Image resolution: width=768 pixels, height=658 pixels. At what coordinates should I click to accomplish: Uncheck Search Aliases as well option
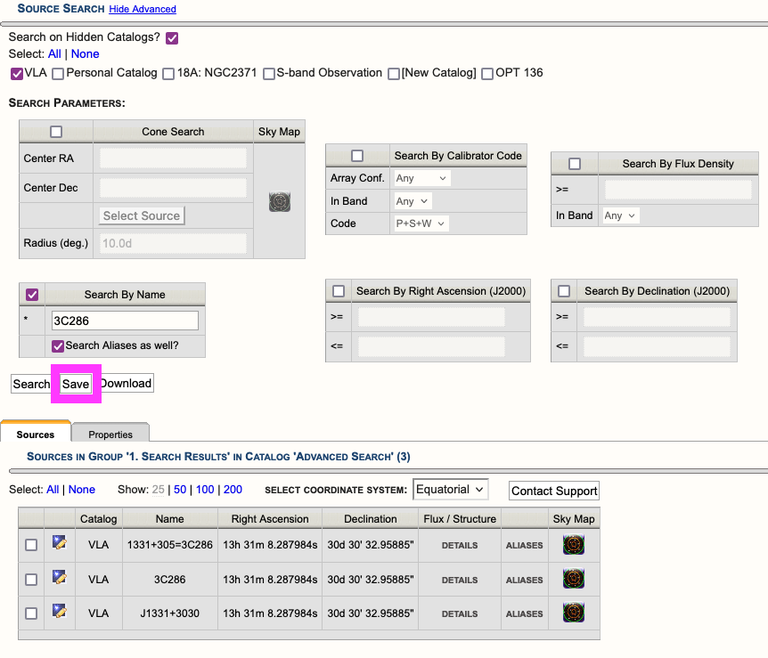(x=58, y=346)
